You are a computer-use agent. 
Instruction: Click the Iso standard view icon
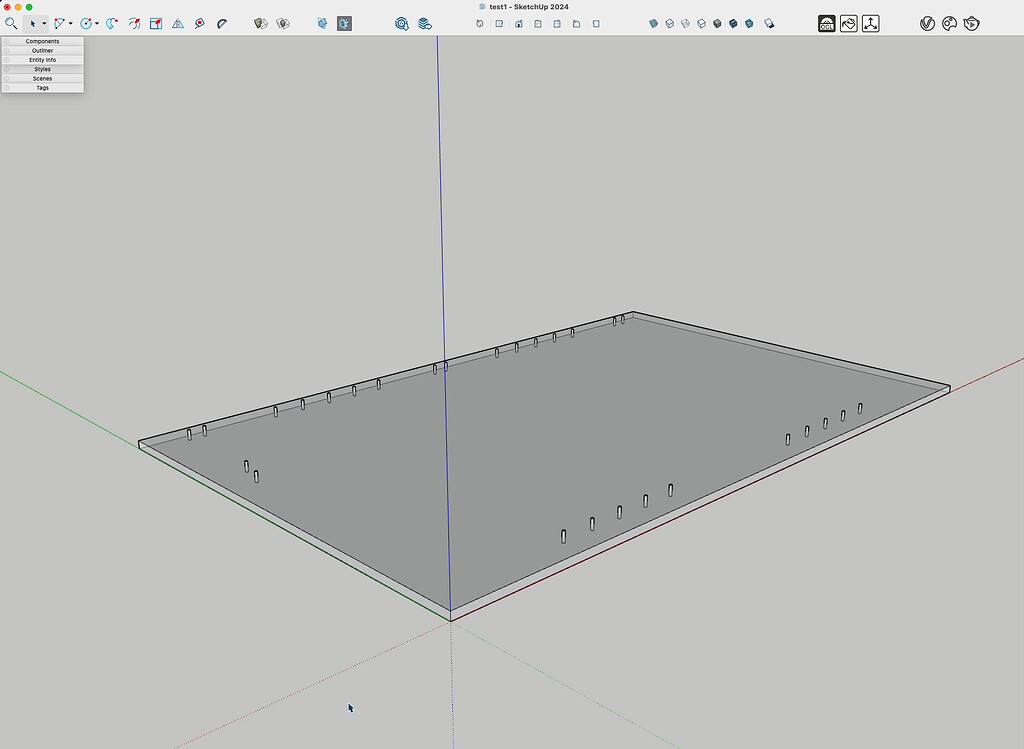(480, 23)
